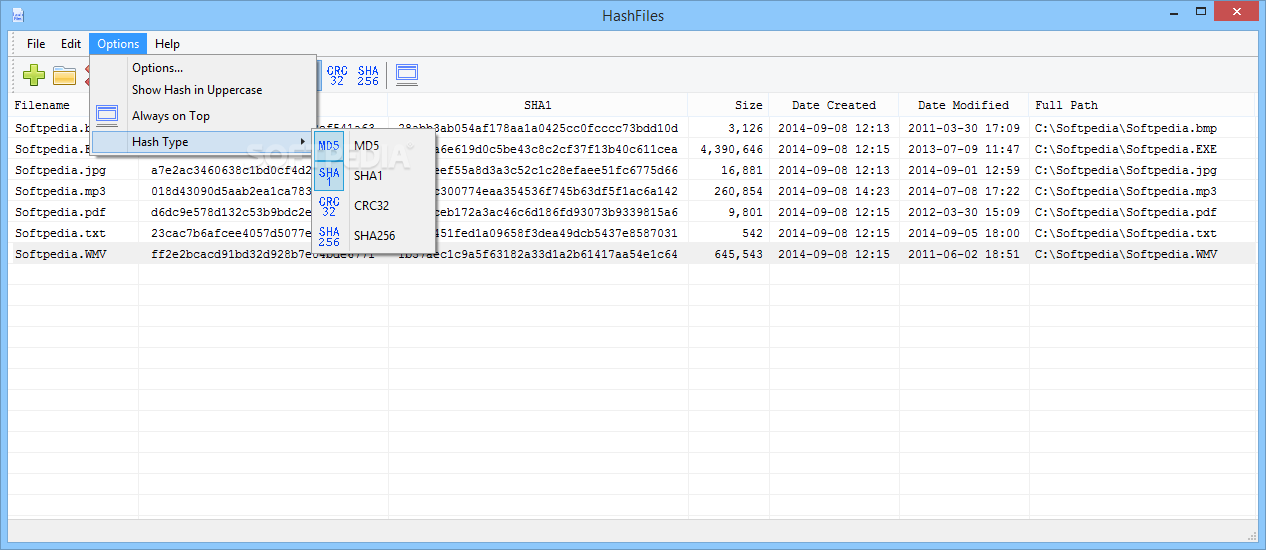Click size value 16,881
The width and height of the screenshot is (1266, 550).
(x=741, y=170)
